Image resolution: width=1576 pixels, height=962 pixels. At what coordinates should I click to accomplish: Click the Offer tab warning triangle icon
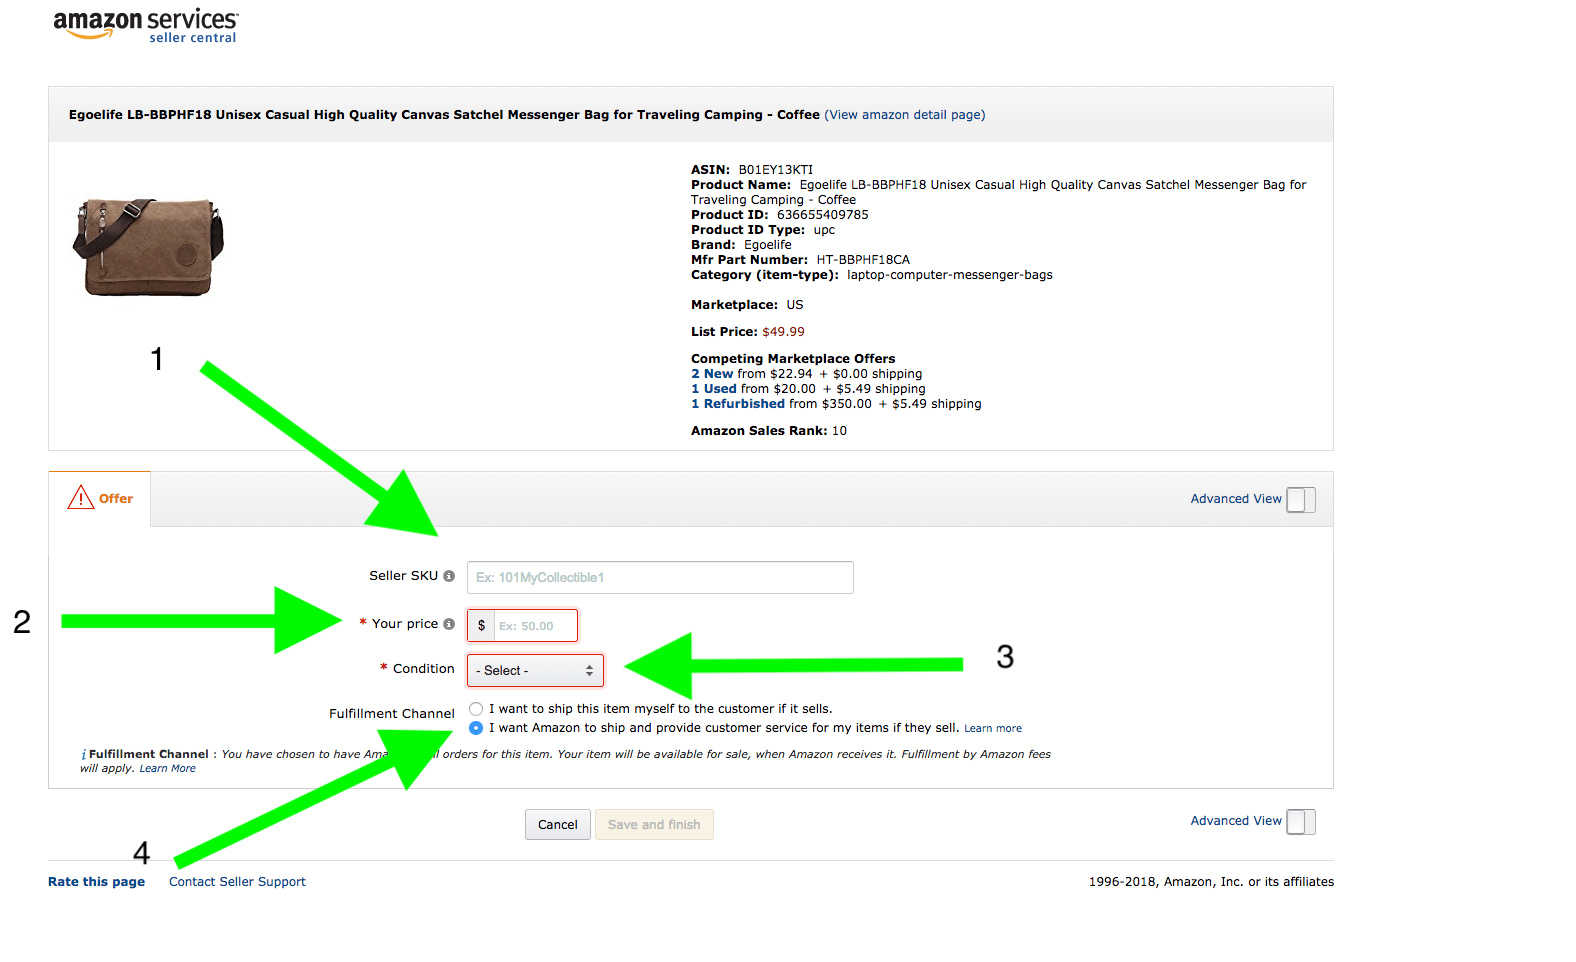[x=80, y=497]
